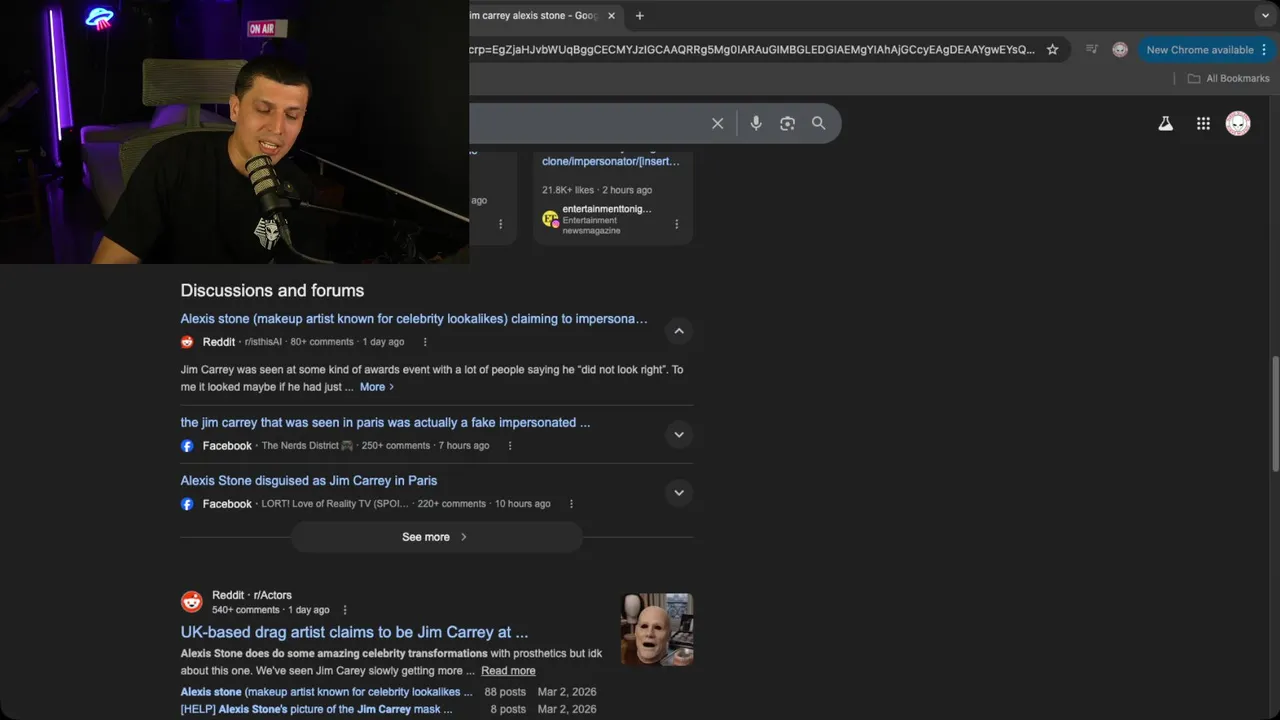Click See more discussions button

(436, 537)
